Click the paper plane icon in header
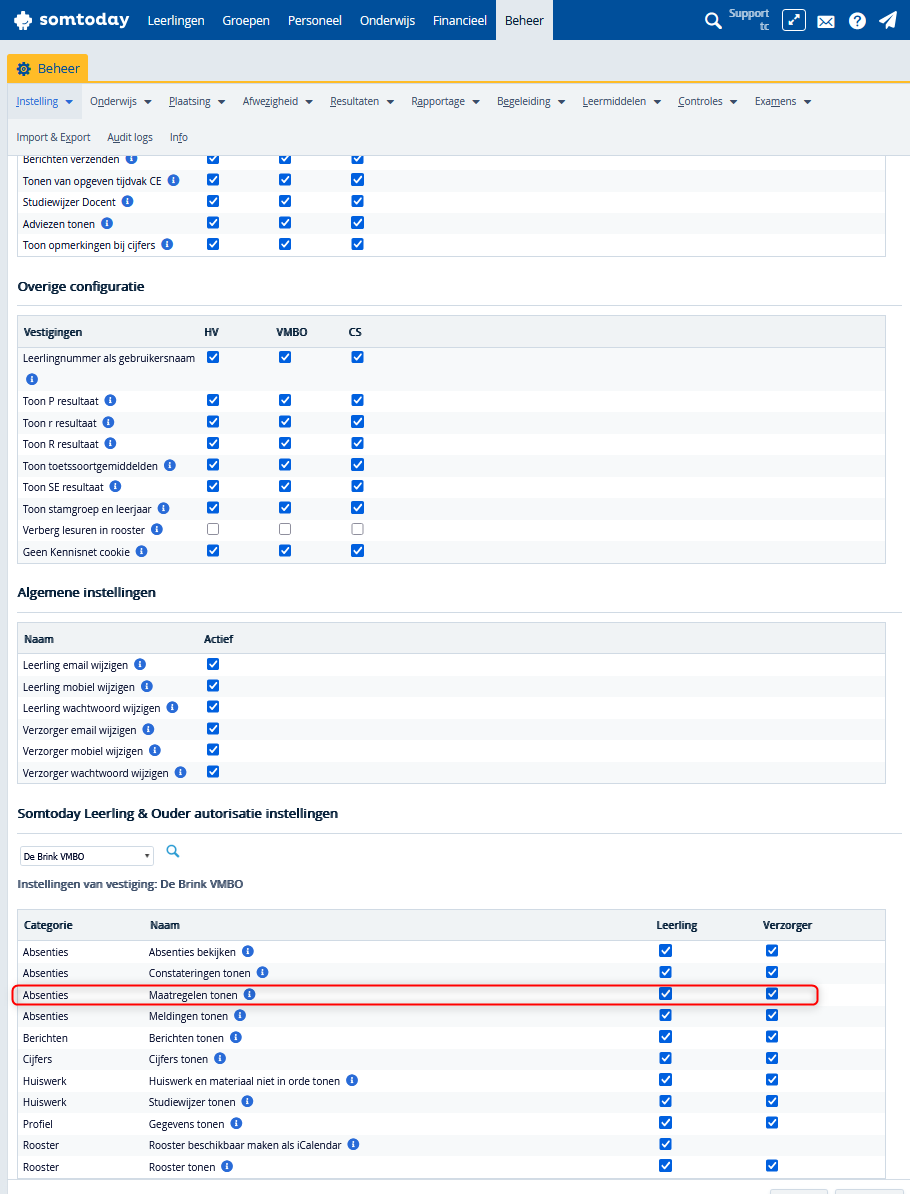This screenshot has height=1194, width=910. (888, 20)
